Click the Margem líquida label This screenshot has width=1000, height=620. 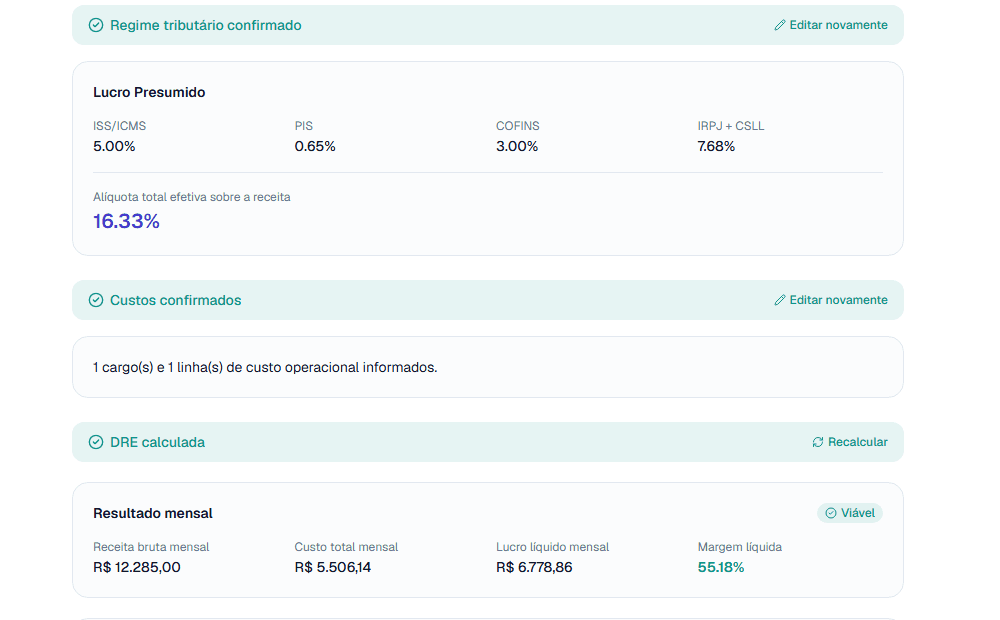[740, 547]
